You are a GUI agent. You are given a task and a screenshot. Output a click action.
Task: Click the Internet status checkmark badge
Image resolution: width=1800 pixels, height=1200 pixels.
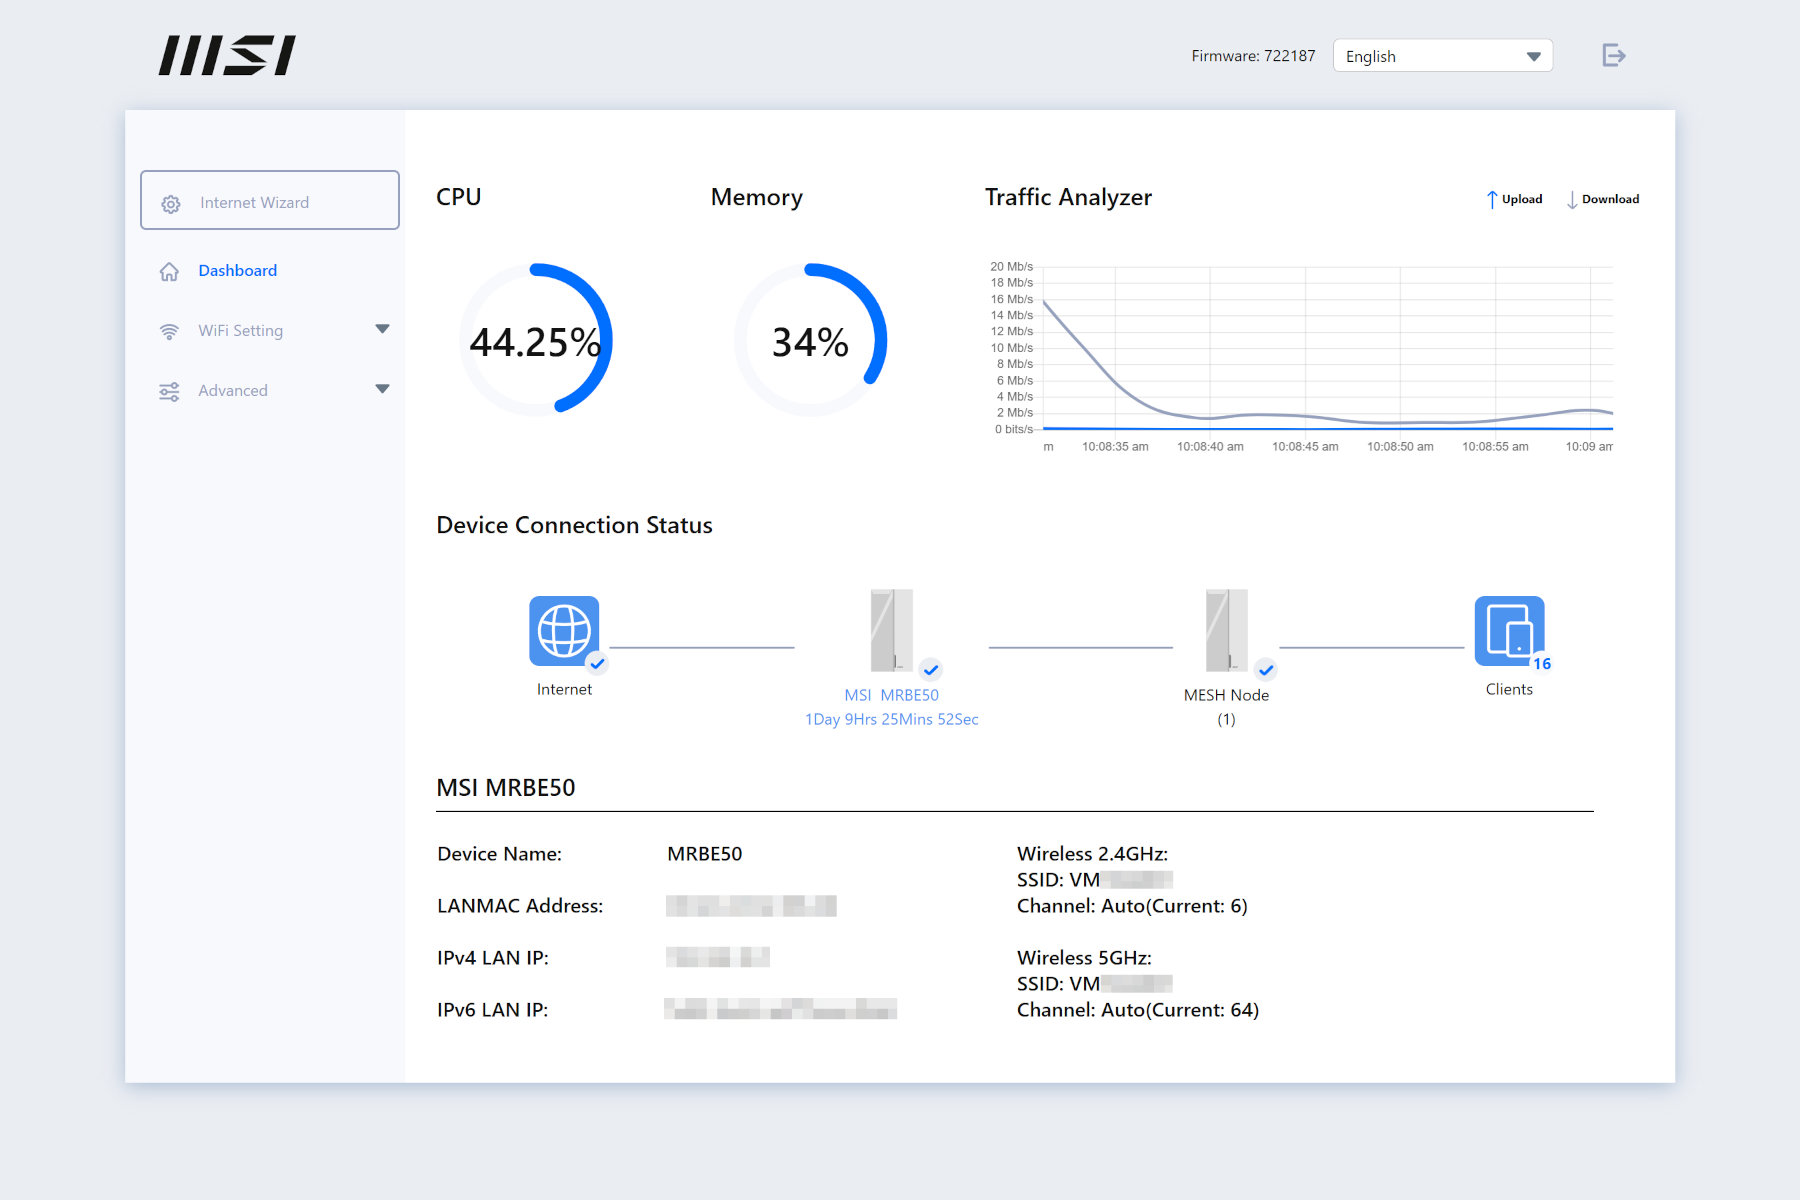point(597,663)
